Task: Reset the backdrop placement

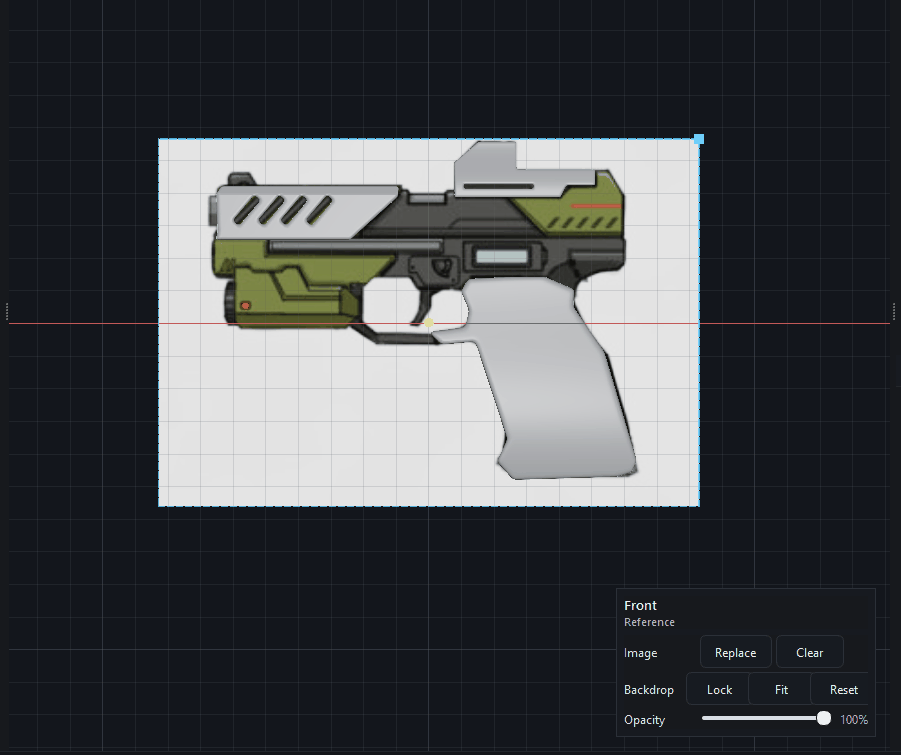Action: (x=843, y=690)
